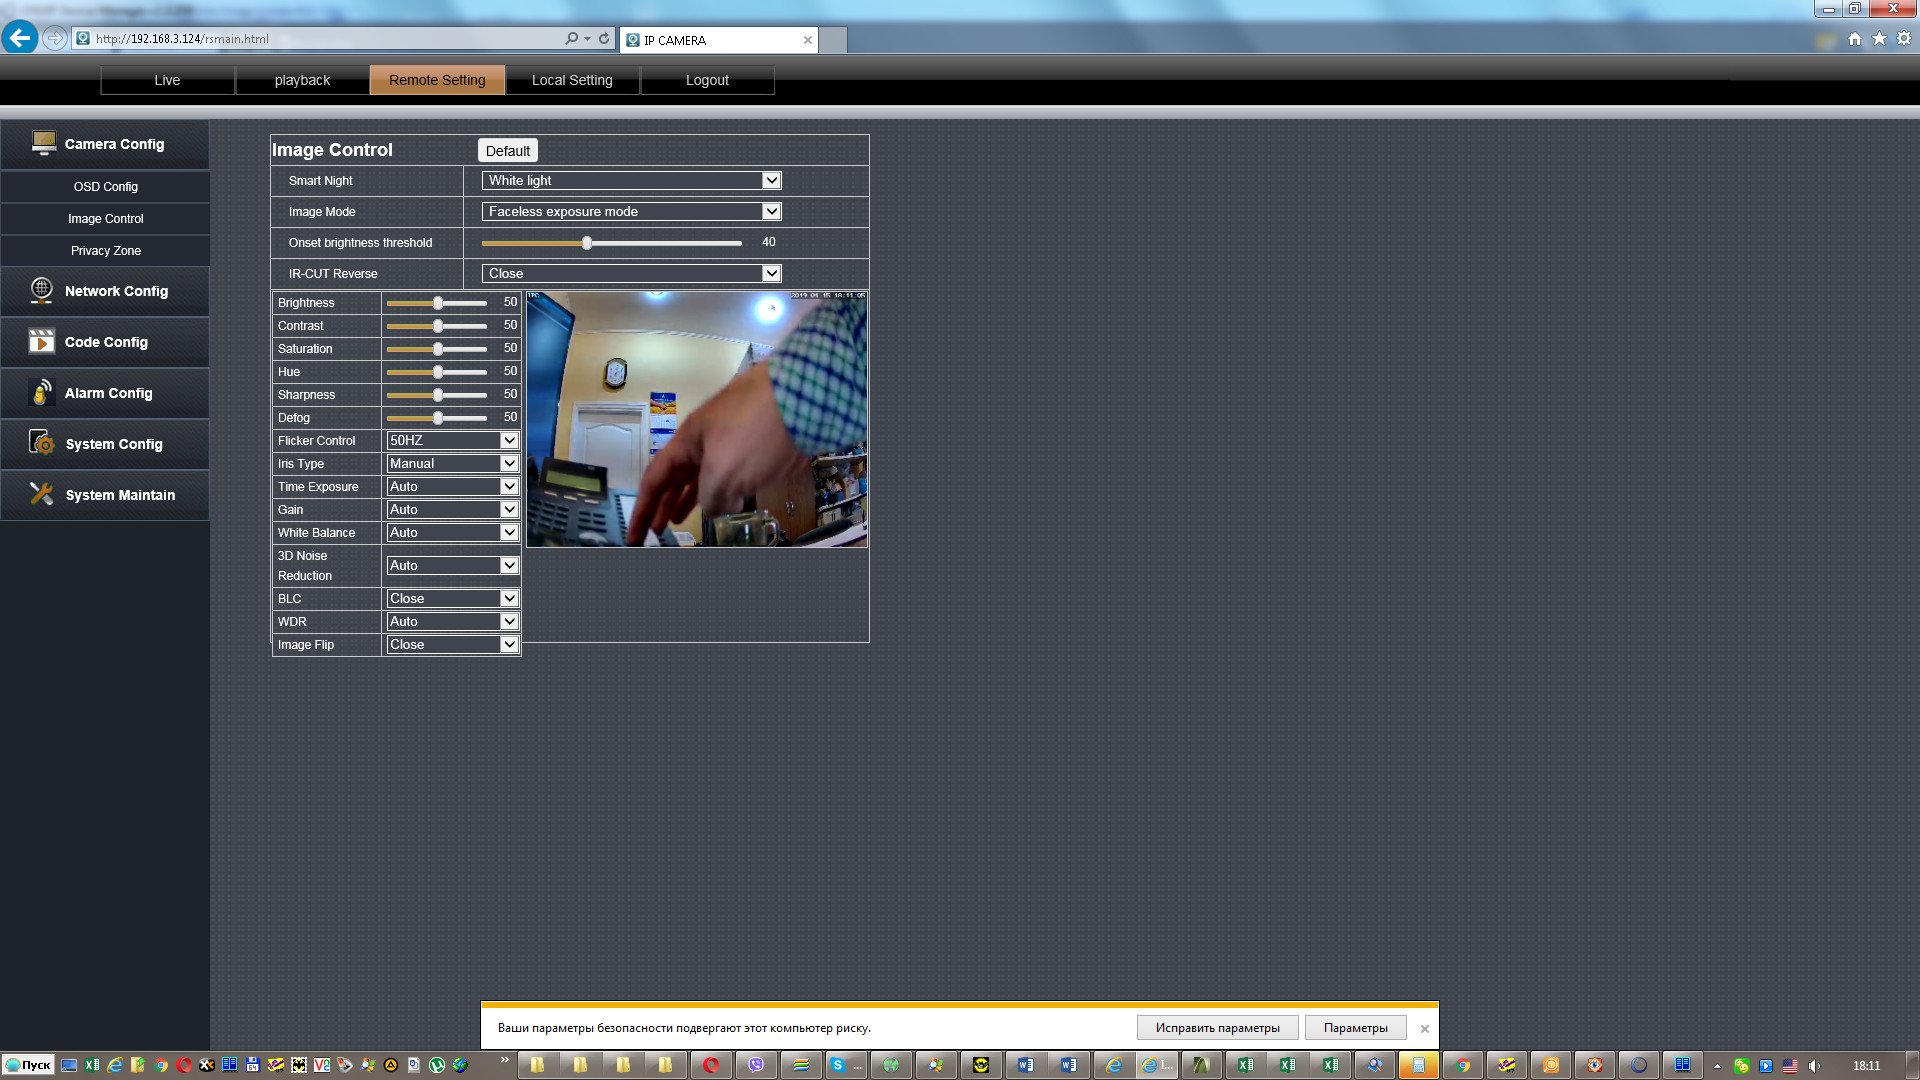Open the Local Setting tab
1920x1080 pixels.
[572, 80]
